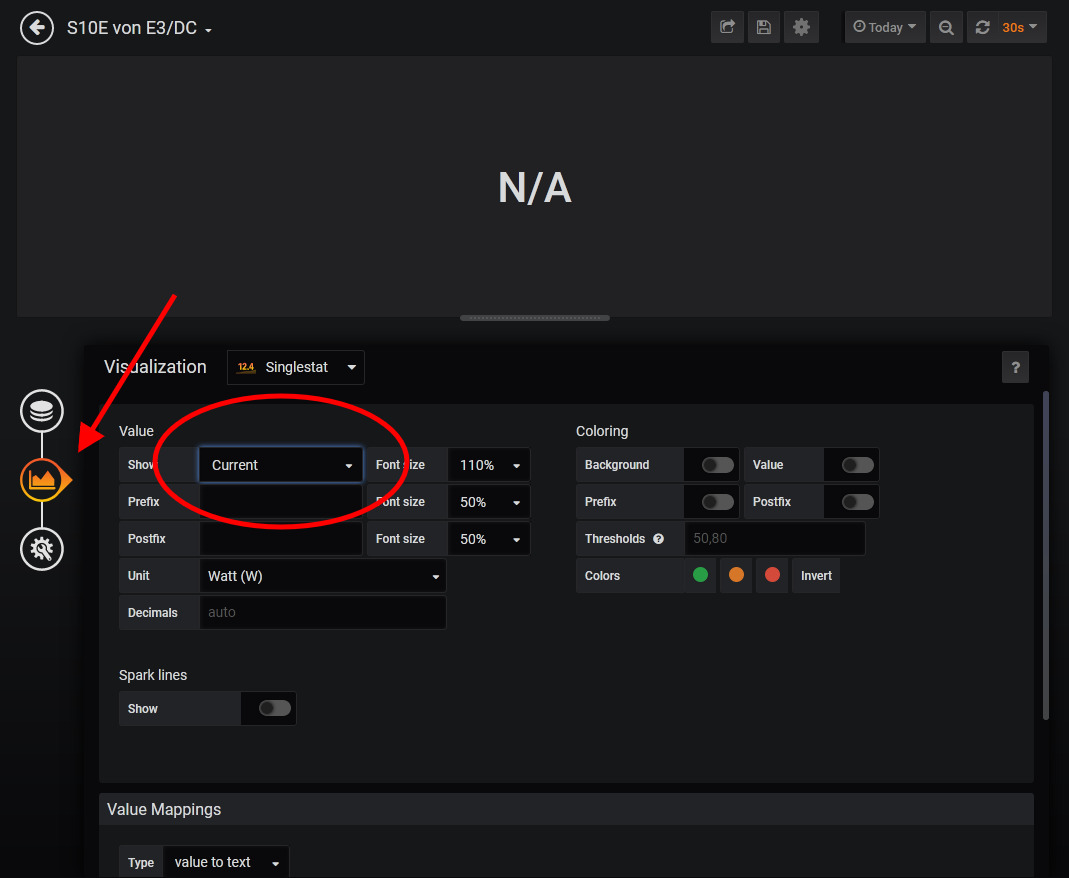Enable the Value coloring switch
The image size is (1069, 878).
[857, 465]
